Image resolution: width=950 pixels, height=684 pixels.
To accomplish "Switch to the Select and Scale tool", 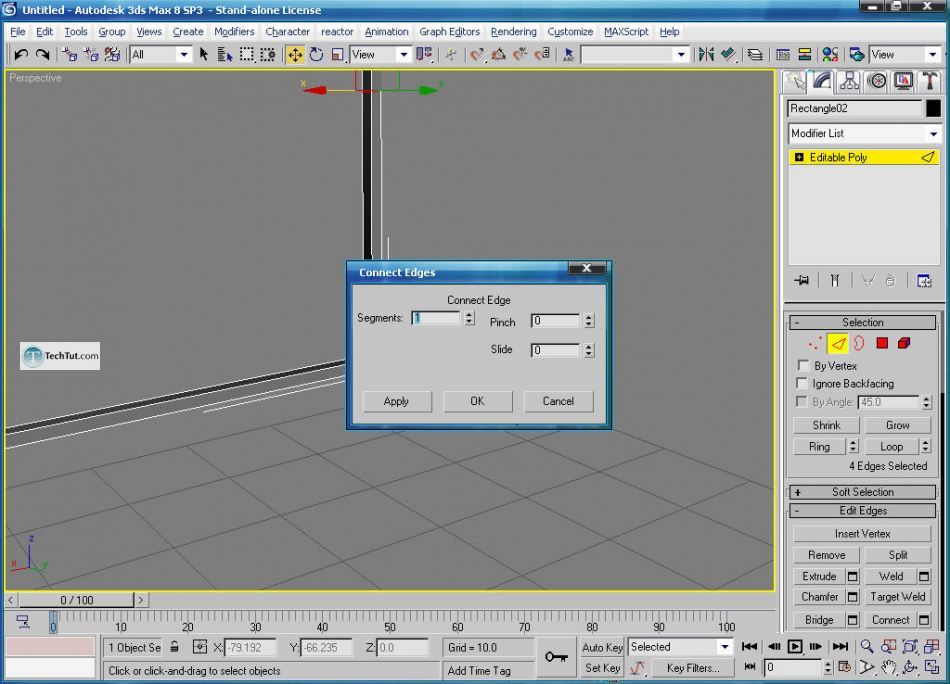I will (x=337, y=55).
